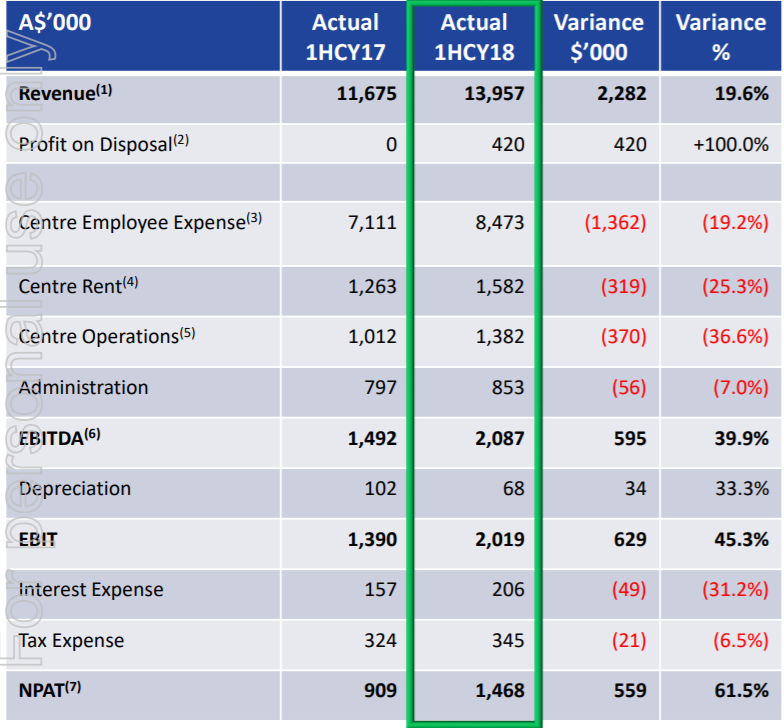The height and width of the screenshot is (728, 784).
Task: Click Centre Rent value 1,582
Action: click(x=500, y=286)
